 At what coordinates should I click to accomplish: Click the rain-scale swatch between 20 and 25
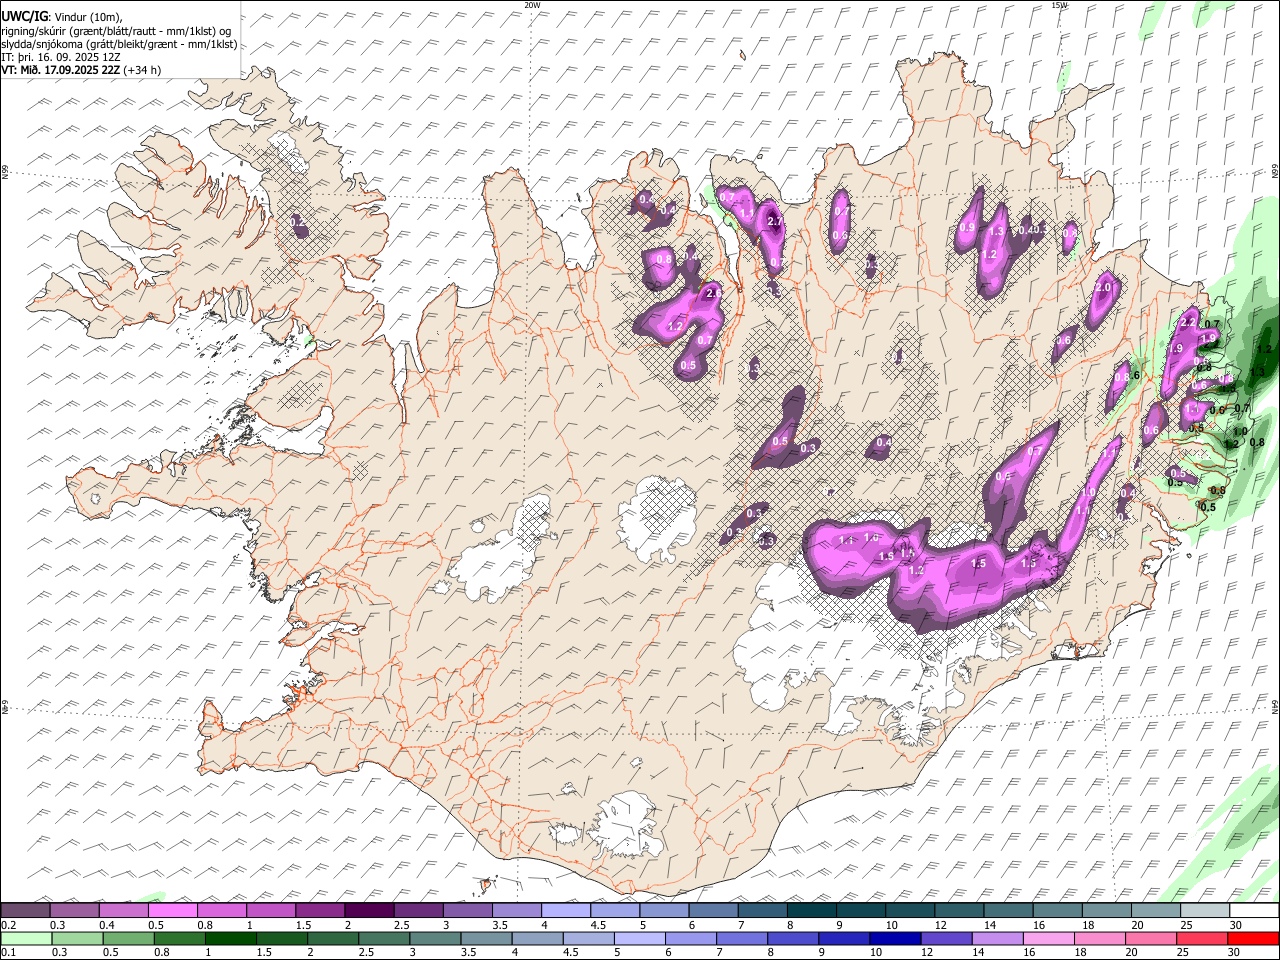1151,938
